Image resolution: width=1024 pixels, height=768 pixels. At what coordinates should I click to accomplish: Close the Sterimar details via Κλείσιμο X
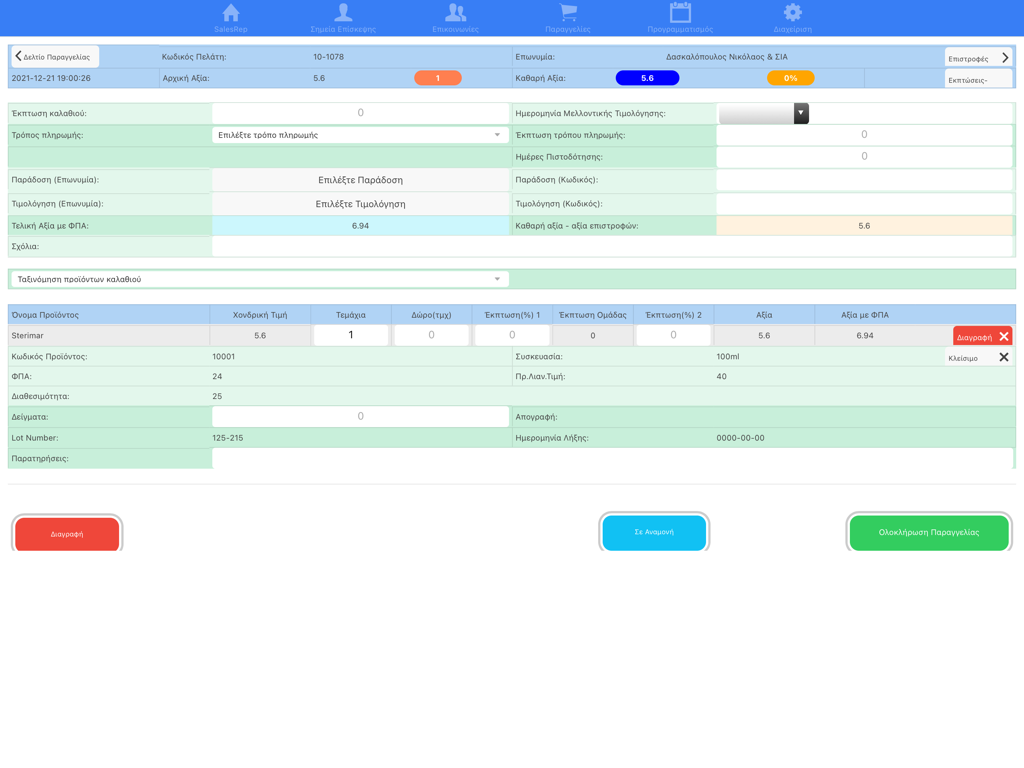[1004, 356]
